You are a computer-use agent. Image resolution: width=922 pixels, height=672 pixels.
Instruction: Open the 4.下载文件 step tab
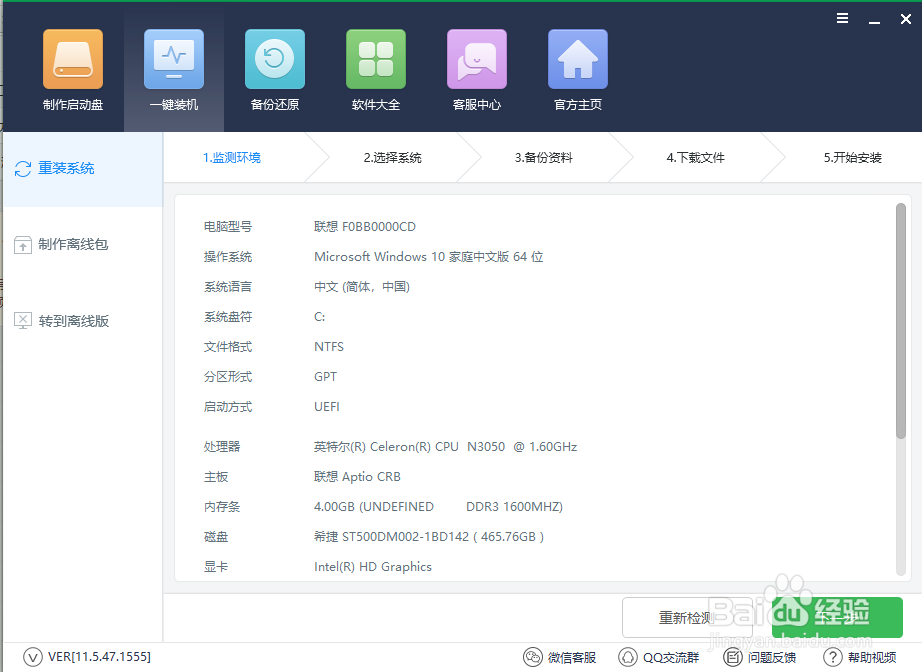tap(695, 157)
